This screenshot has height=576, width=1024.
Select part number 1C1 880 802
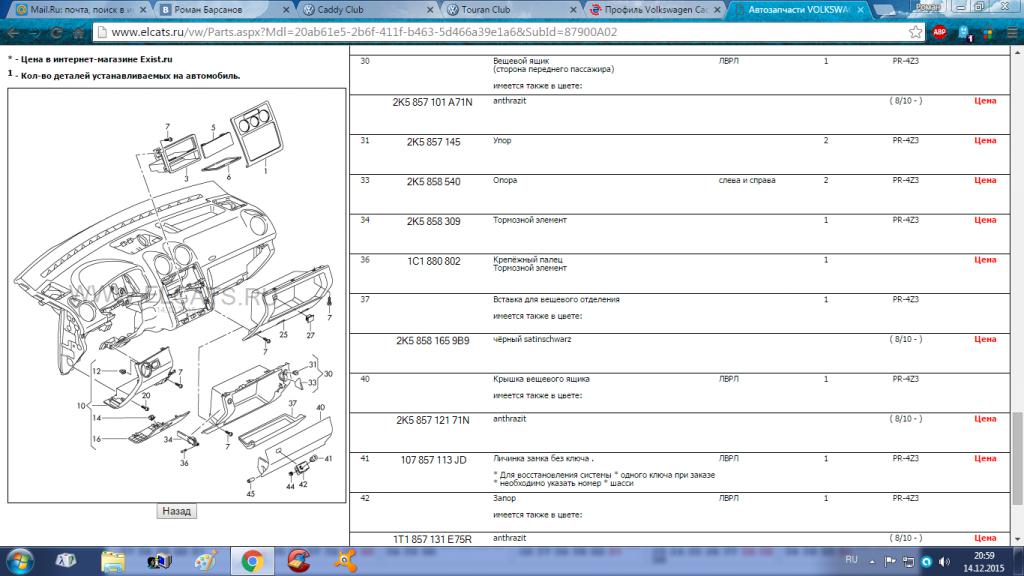(x=434, y=262)
